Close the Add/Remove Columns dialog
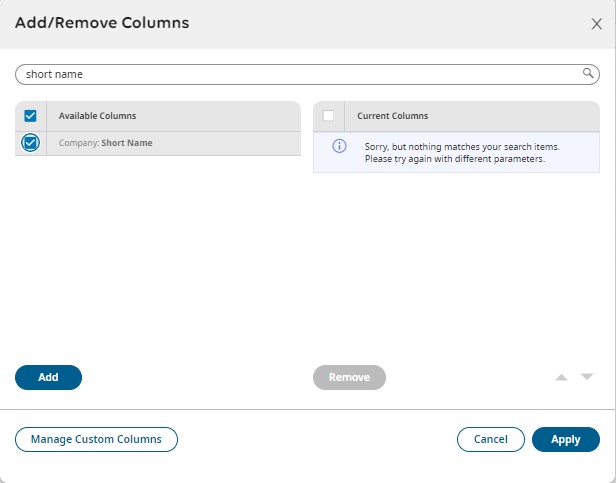 [x=597, y=23]
